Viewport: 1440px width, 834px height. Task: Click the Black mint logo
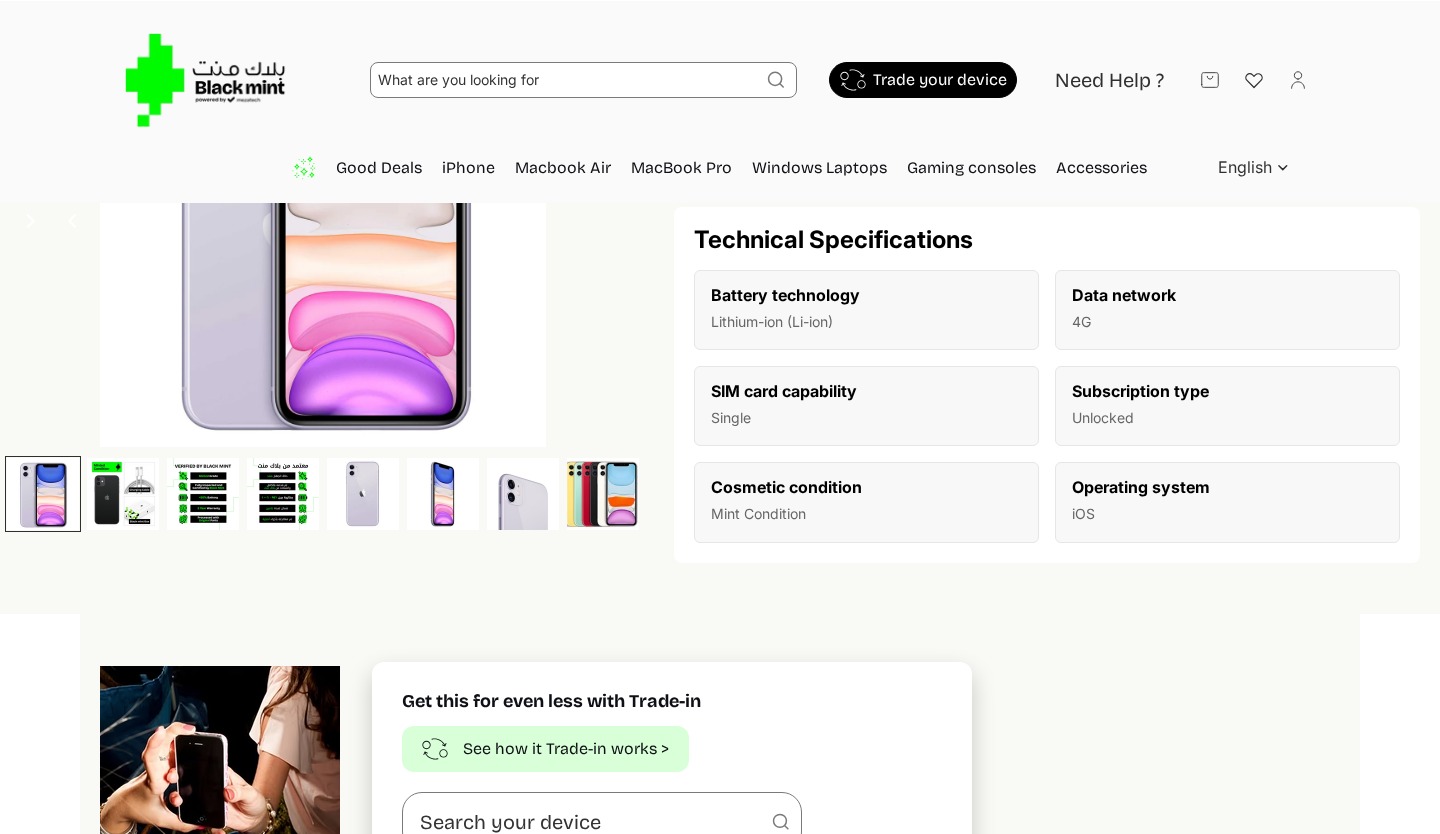pos(205,80)
